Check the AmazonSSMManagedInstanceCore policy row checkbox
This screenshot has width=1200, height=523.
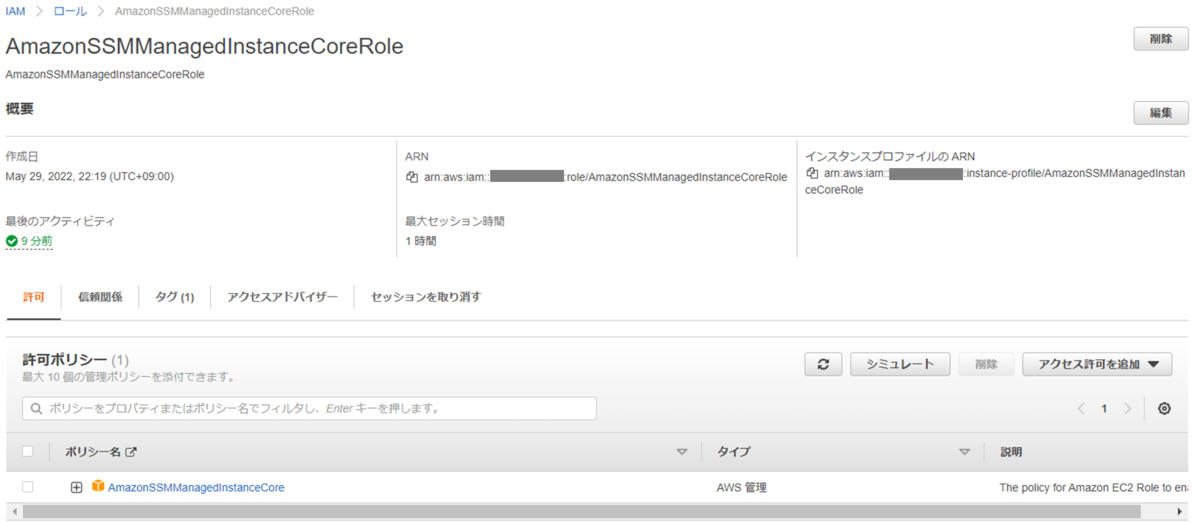coord(27,487)
